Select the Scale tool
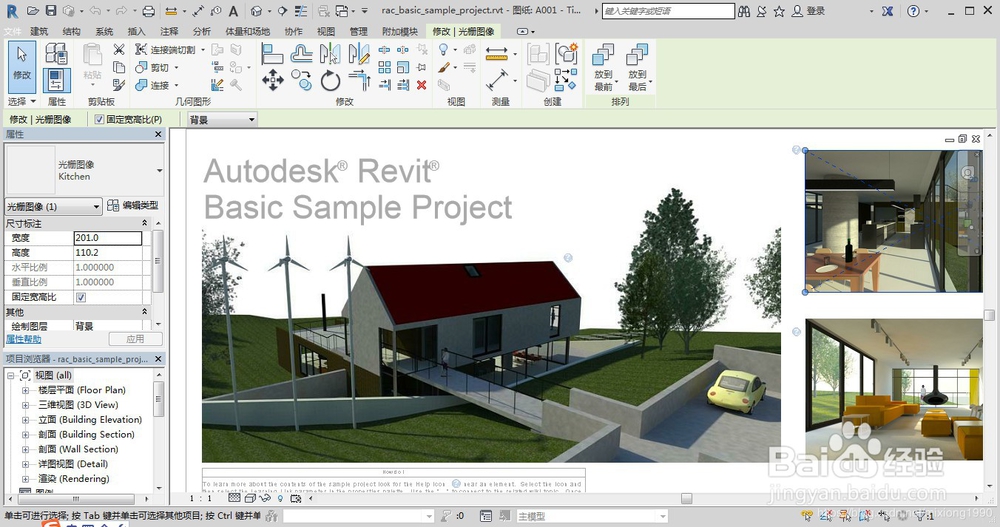 click(403, 67)
